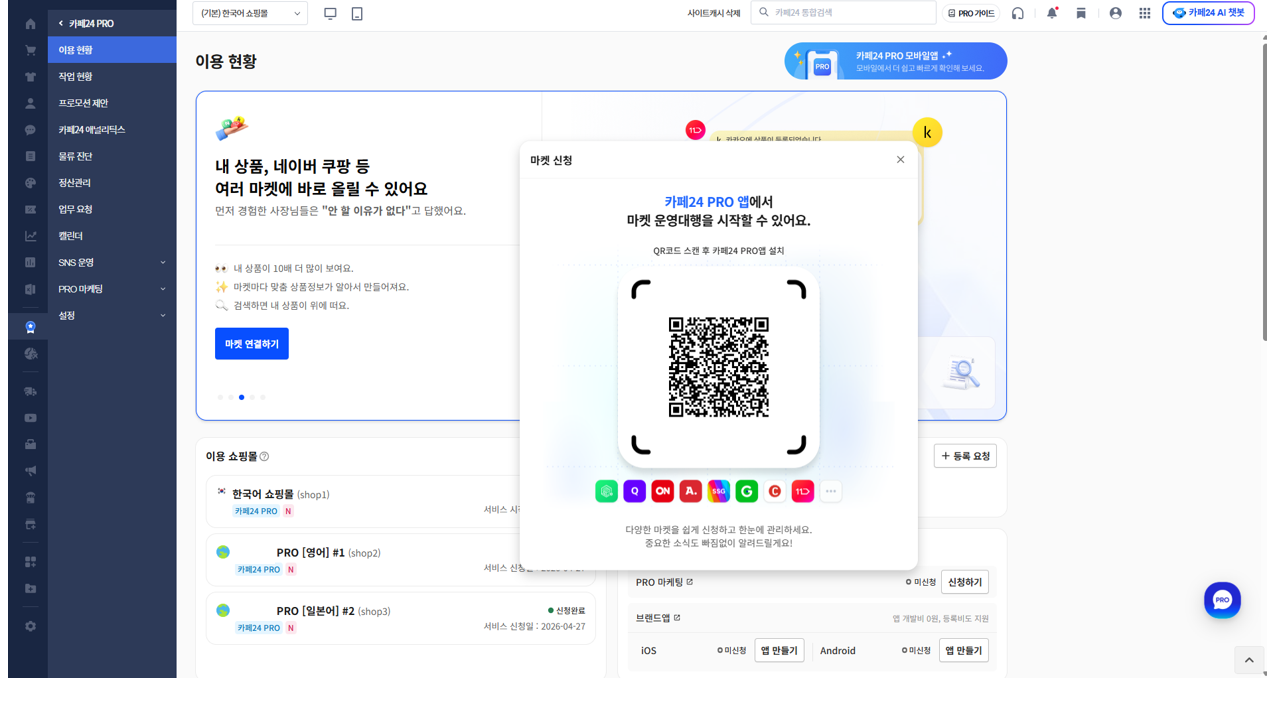Select the active third carousel dot

[x=241, y=397]
